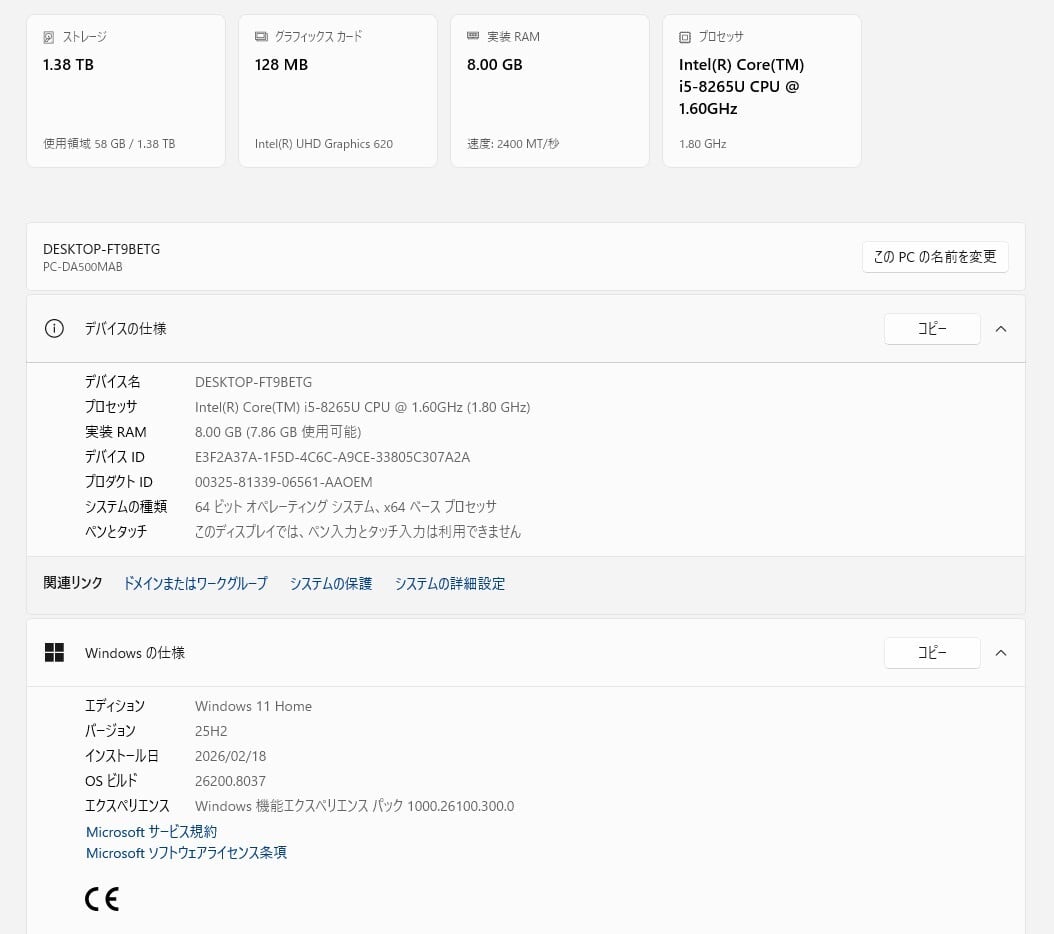This screenshot has width=1054, height=934.
Task: Copy the Windows の仕様 details with コピー
Action: click(932, 653)
